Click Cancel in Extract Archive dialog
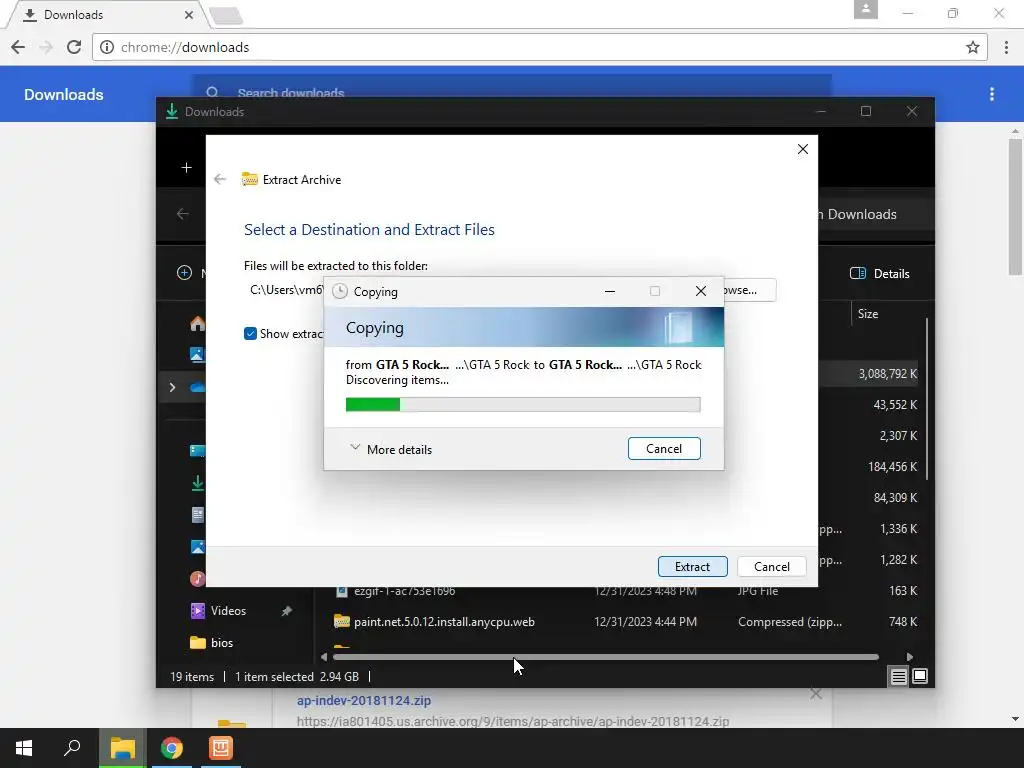The image size is (1024, 768). [771, 566]
